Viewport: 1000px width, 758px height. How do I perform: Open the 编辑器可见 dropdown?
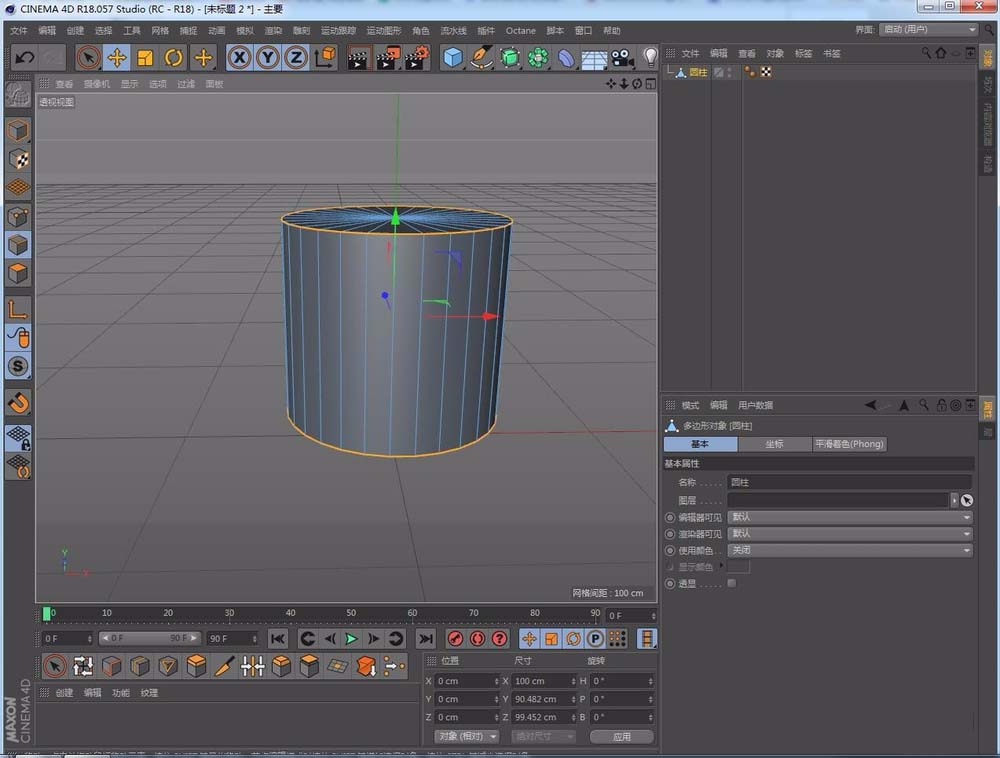coord(849,517)
